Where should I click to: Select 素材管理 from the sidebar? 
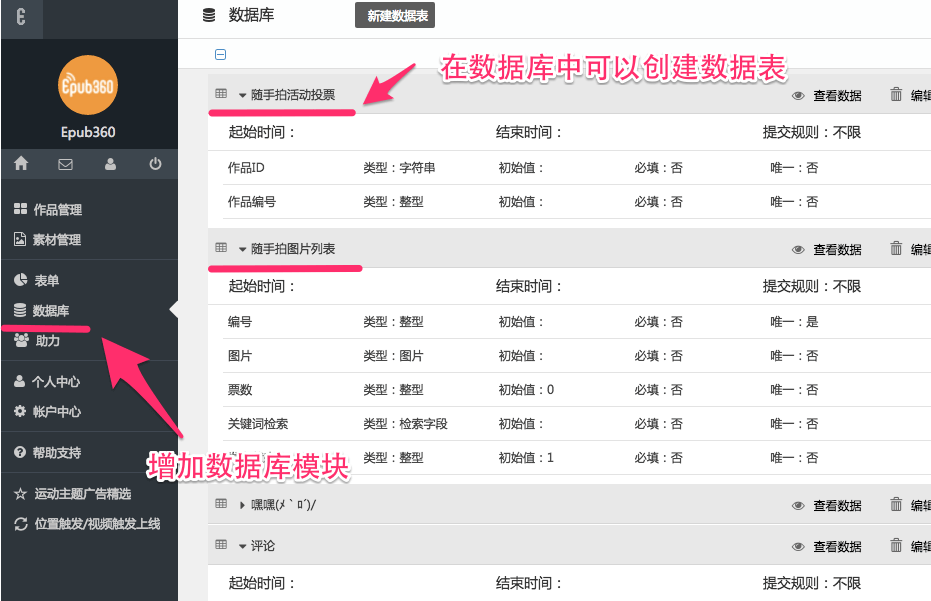coord(57,240)
